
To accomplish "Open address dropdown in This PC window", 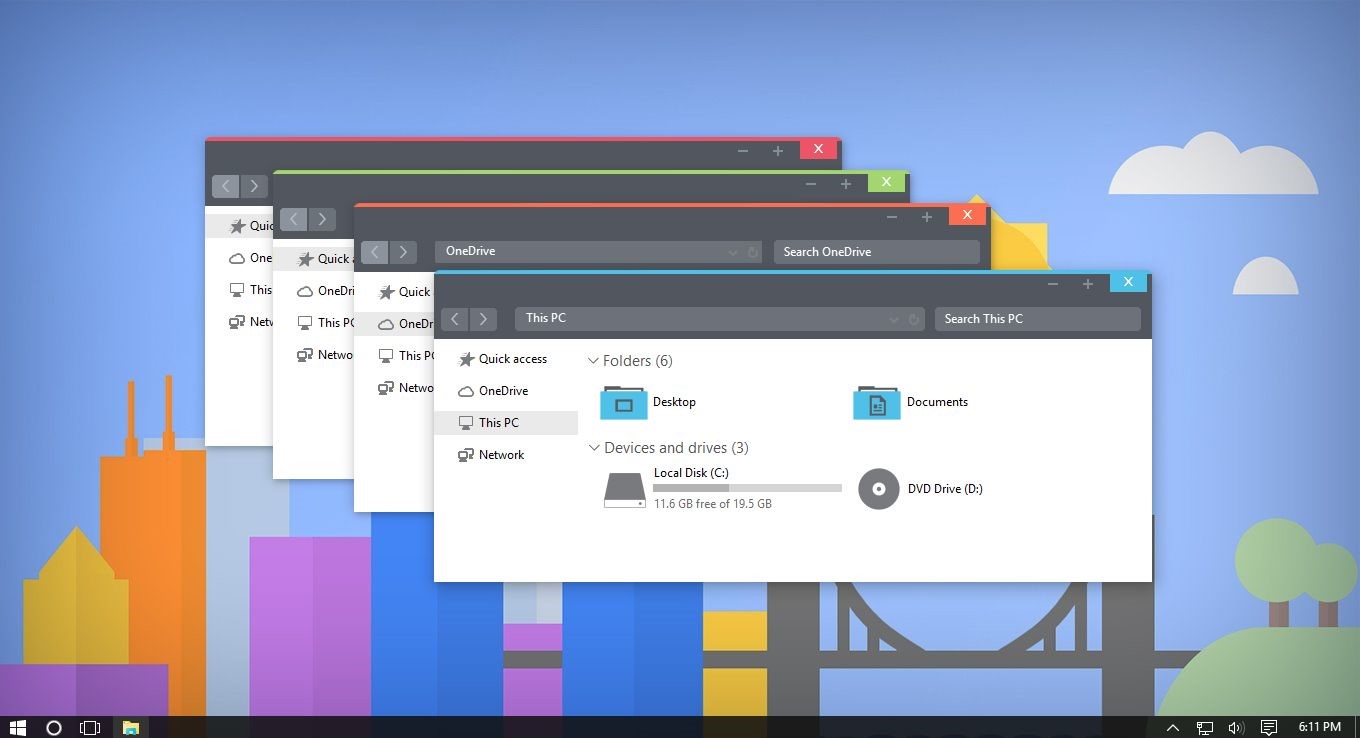I will coord(894,320).
